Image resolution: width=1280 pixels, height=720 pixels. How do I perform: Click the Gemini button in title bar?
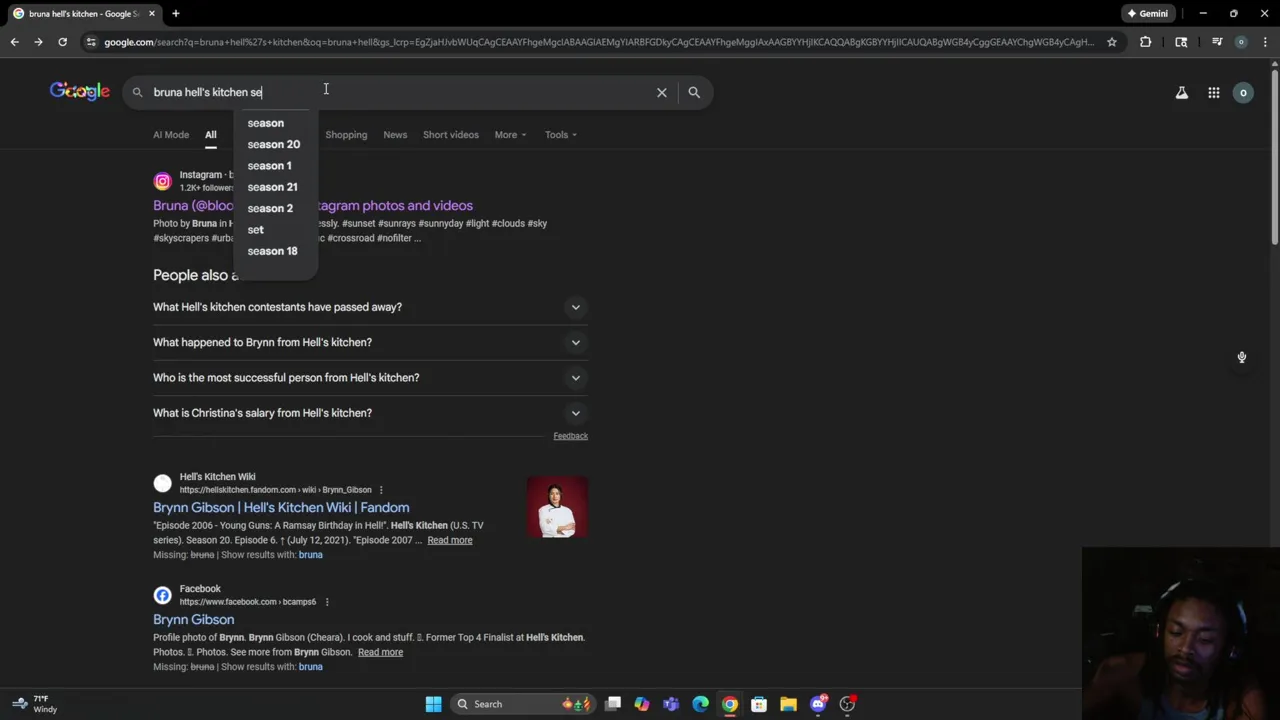pyautogui.click(x=1146, y=13)
